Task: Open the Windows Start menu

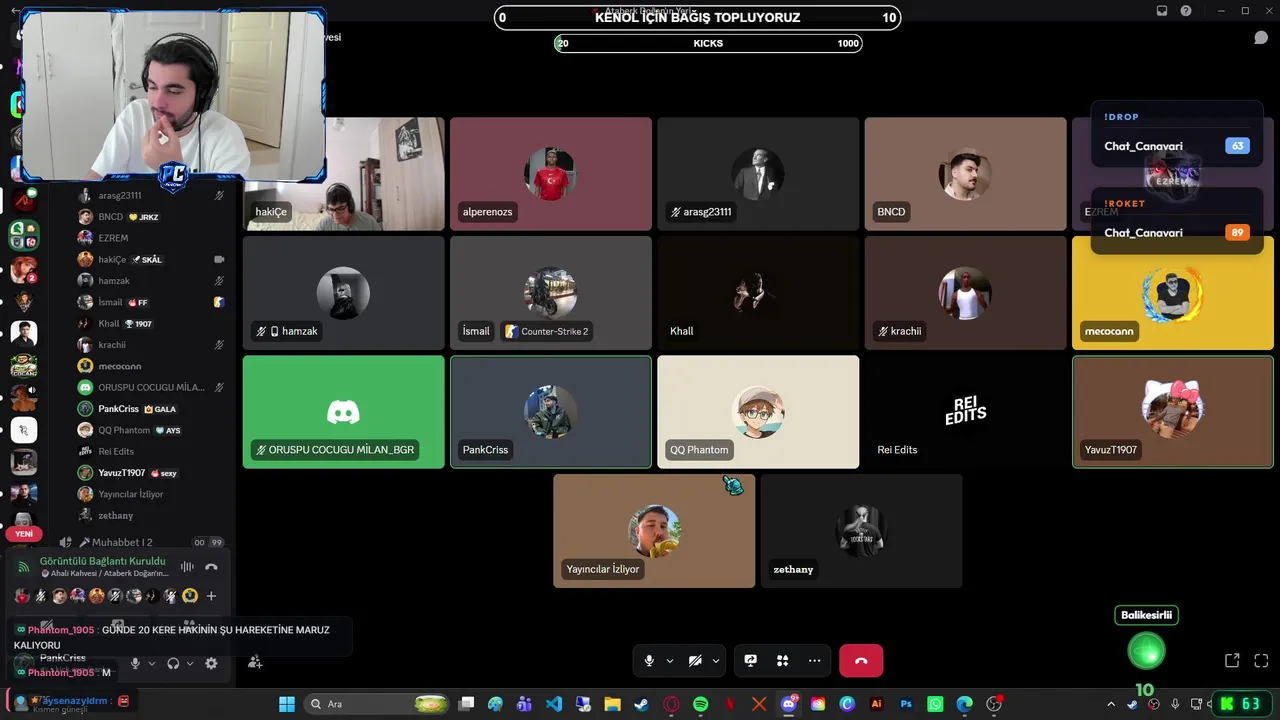Action: coord(287,704)
